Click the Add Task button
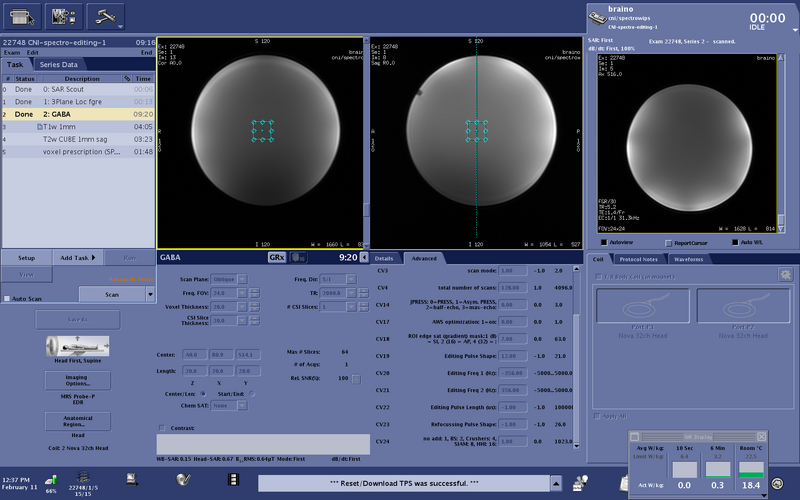The width and height of the screenshot is (800, 500). pyautogui.click(x=78, y=258)
